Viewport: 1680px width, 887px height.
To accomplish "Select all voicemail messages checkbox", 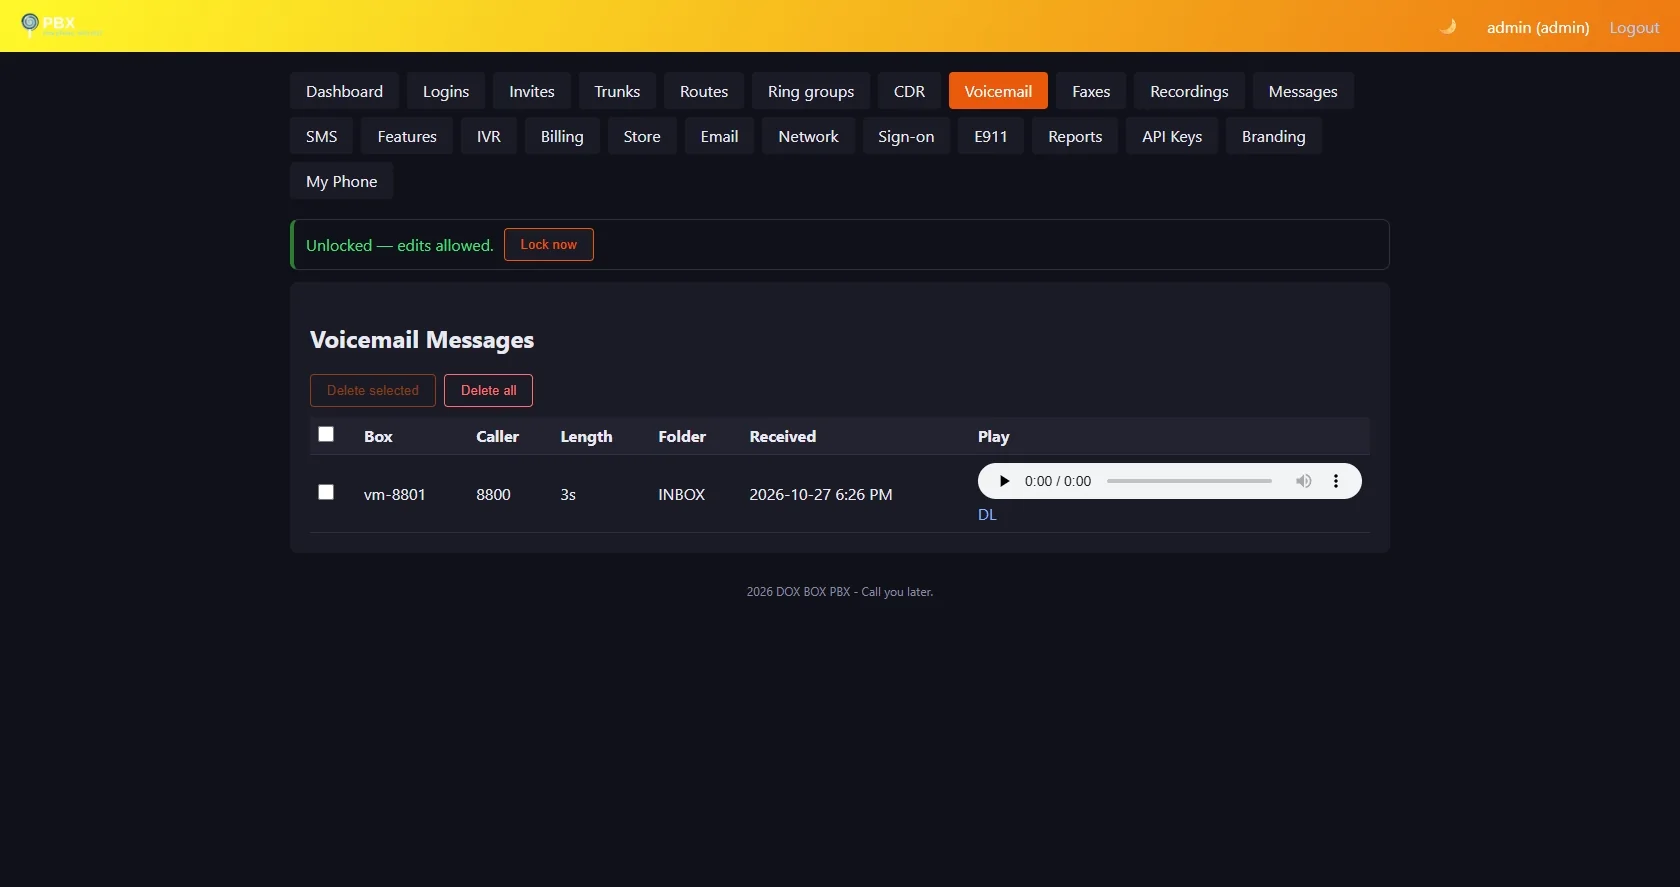I will 326,434.
